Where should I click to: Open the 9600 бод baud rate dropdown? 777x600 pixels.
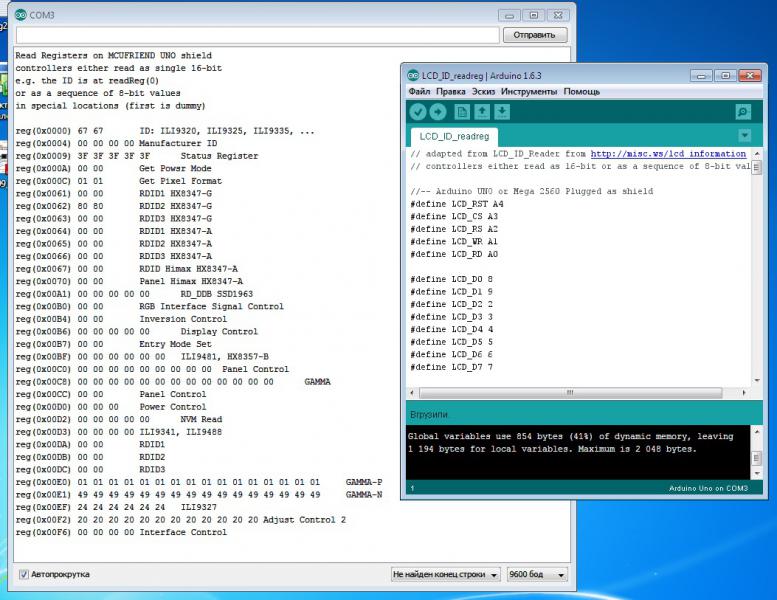pyautogui.click(x=536, y=575)
